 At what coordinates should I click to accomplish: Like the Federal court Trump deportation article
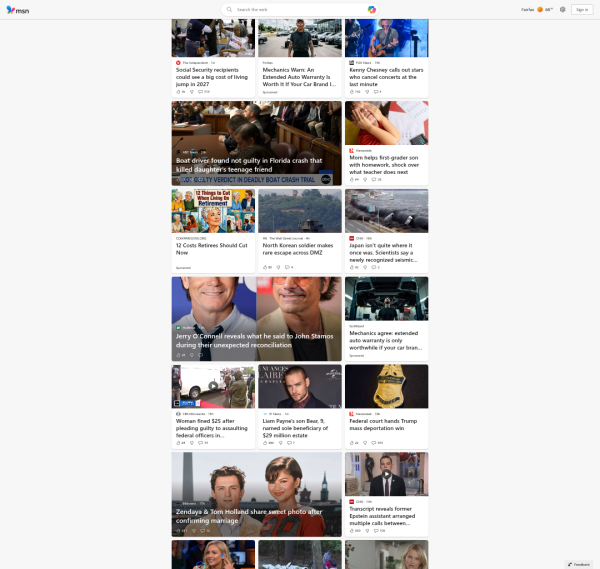click(352, 443)
